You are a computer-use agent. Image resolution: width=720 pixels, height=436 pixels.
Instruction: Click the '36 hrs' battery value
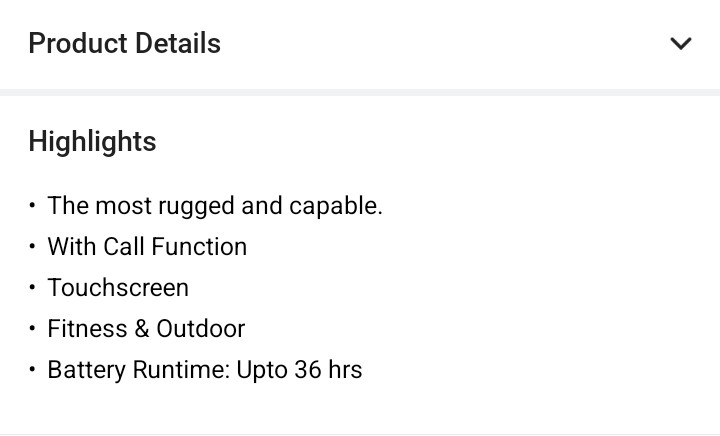329,370
